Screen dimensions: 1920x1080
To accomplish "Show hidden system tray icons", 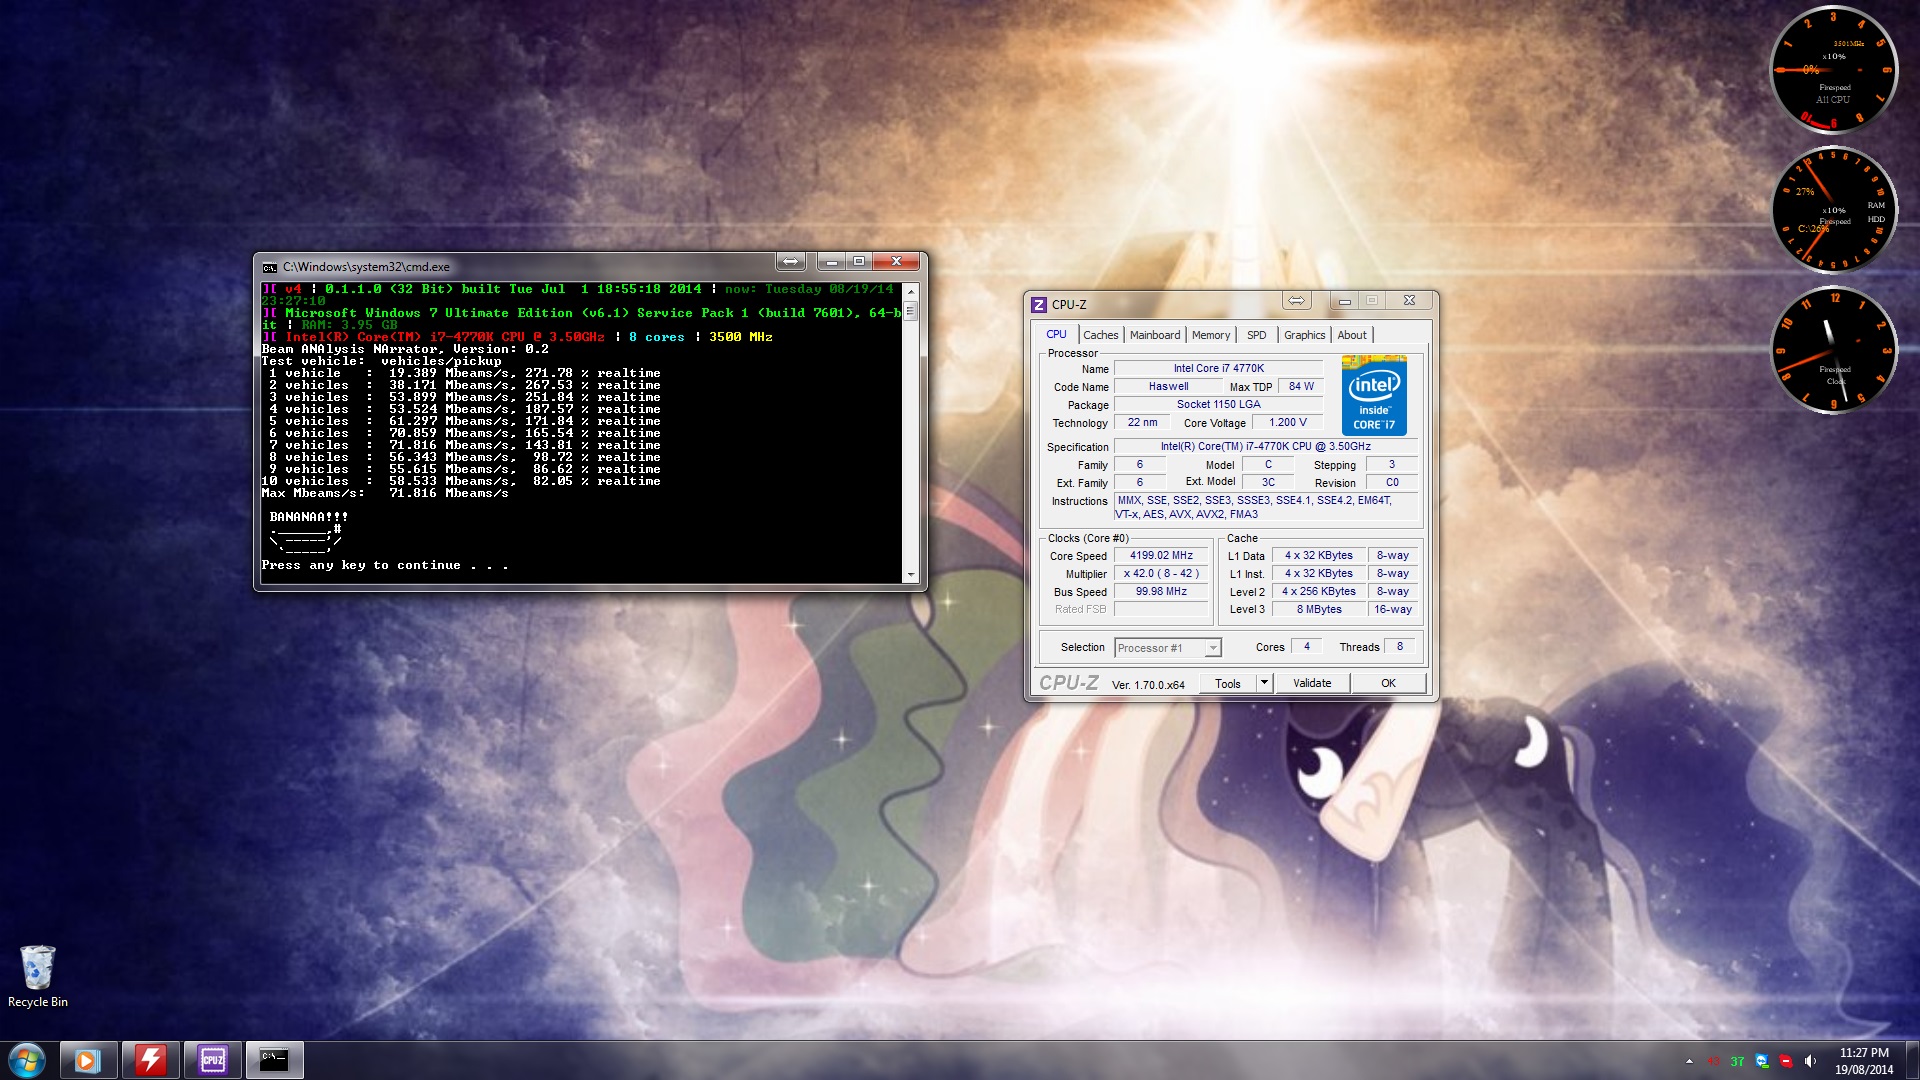I will pos(1689,1061).
